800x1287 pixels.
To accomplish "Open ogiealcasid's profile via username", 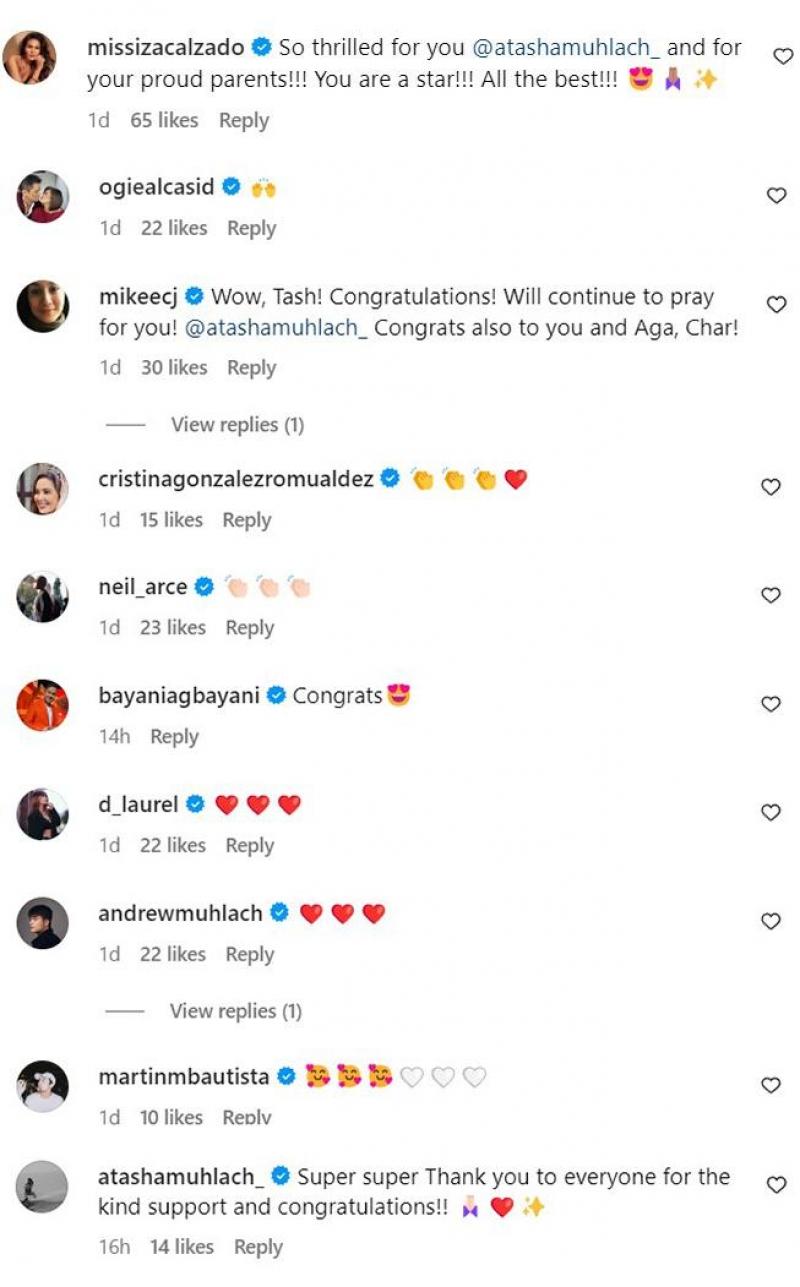I will (x=156, y=186).
